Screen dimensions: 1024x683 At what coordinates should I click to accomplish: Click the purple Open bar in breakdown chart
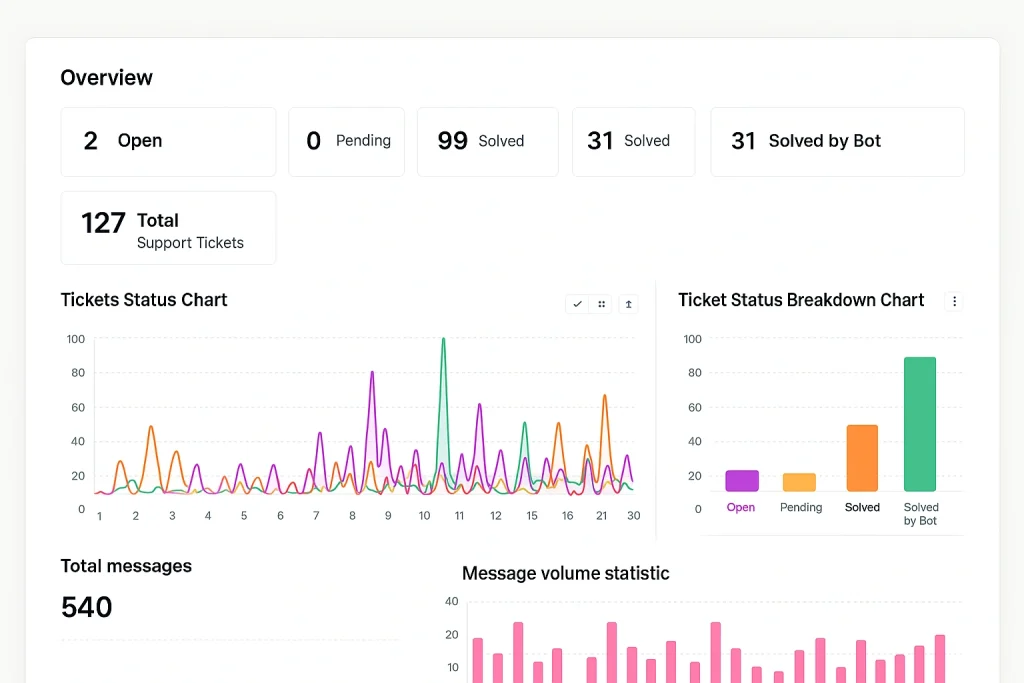click(x=742, y=481)
